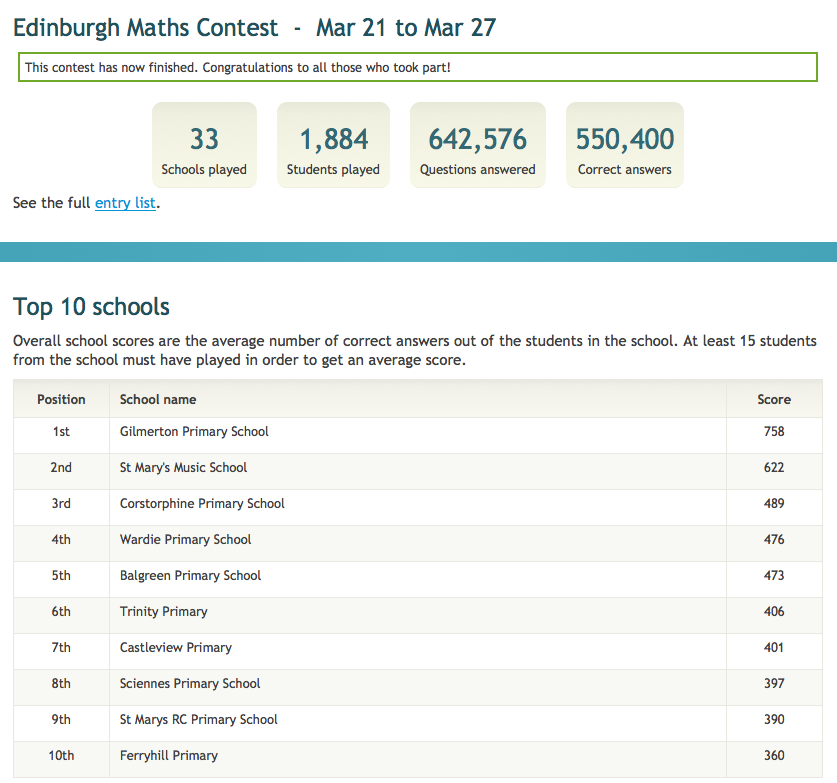837x783 pixels.
Task: Click the score 397 for Sciennes Primary
Action: 773,684
